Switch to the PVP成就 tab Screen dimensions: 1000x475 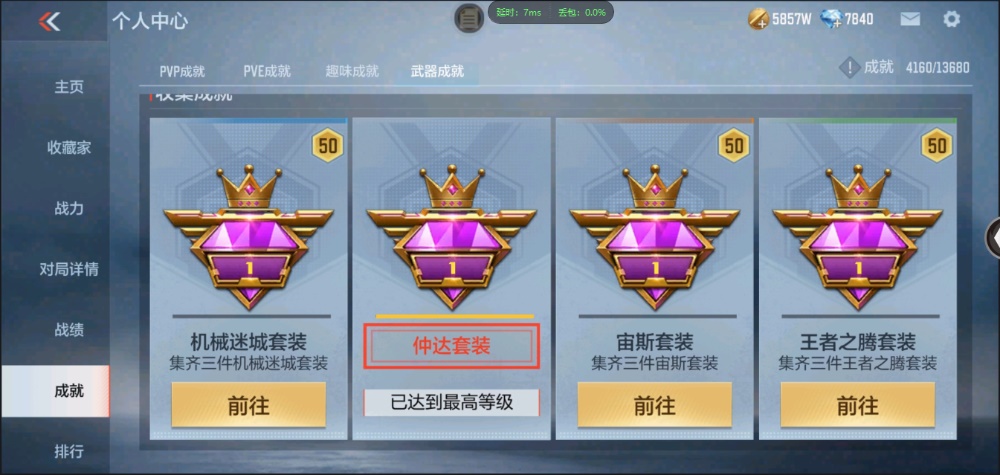tap(182, 71)
